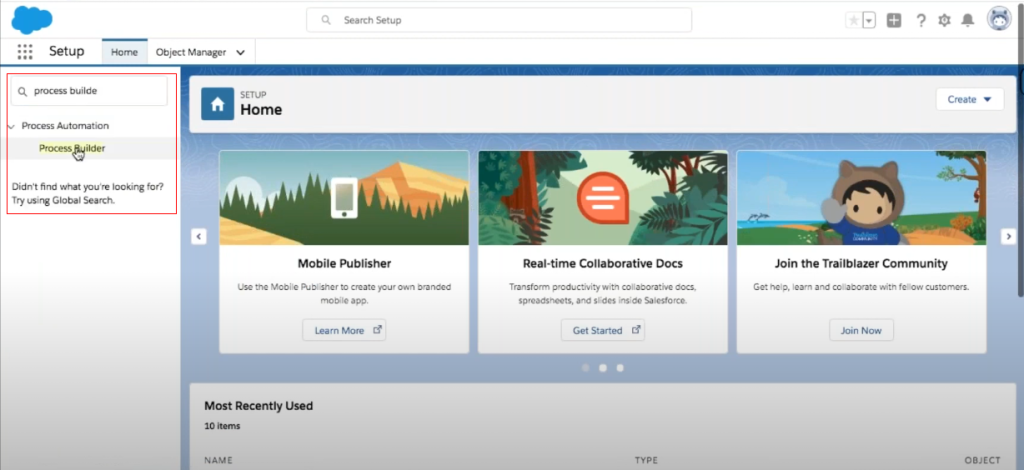
Task: Expand the Object Manager tab dropdown
Action: pos(240,52)
